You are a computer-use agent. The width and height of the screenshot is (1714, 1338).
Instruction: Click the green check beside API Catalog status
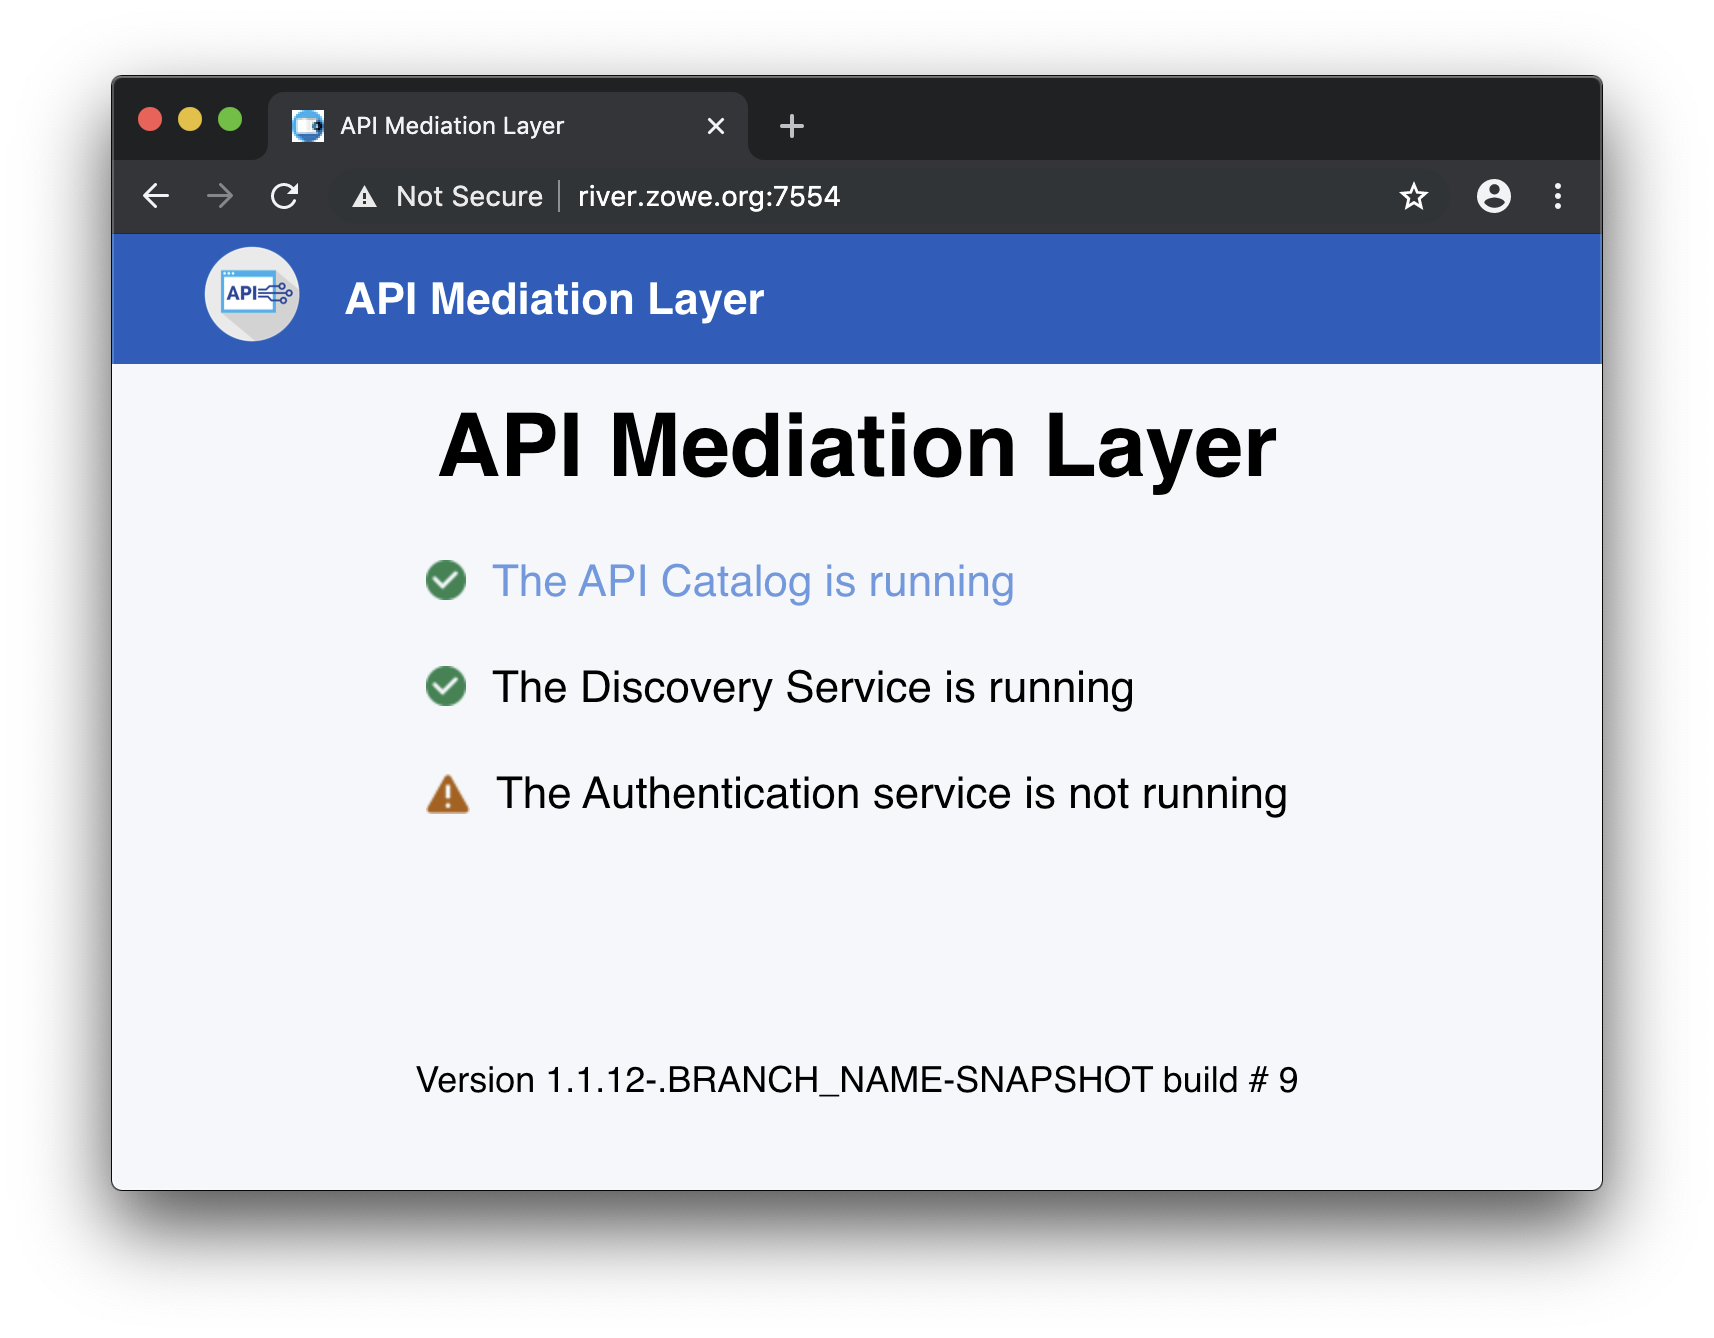click(x=445, y=580)
